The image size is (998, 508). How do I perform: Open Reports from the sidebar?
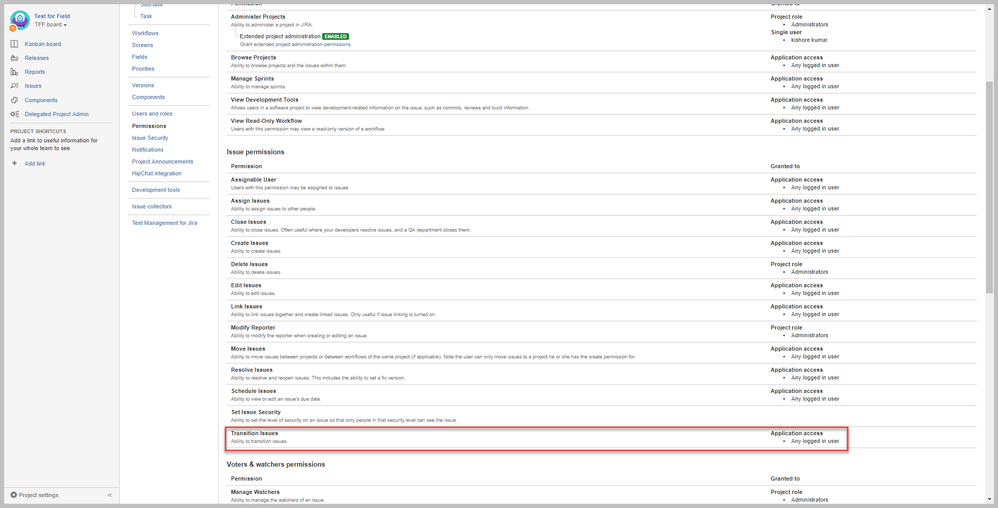pyautogui.click(x=34, y=72)
